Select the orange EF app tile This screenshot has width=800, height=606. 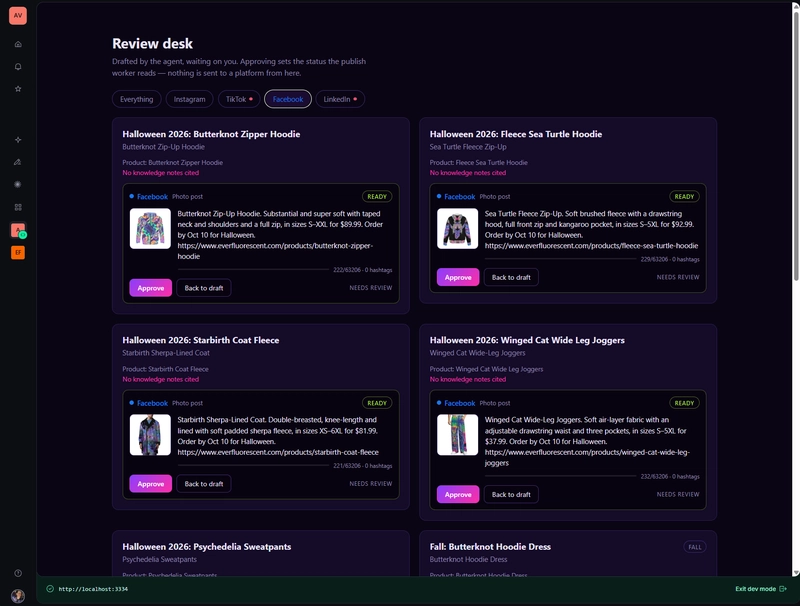18,252
